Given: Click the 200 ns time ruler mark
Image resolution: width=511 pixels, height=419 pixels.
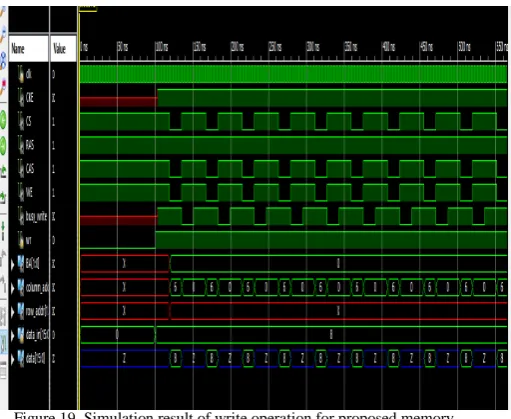Looking at the screenshot, I should click(x=238, y=47).
